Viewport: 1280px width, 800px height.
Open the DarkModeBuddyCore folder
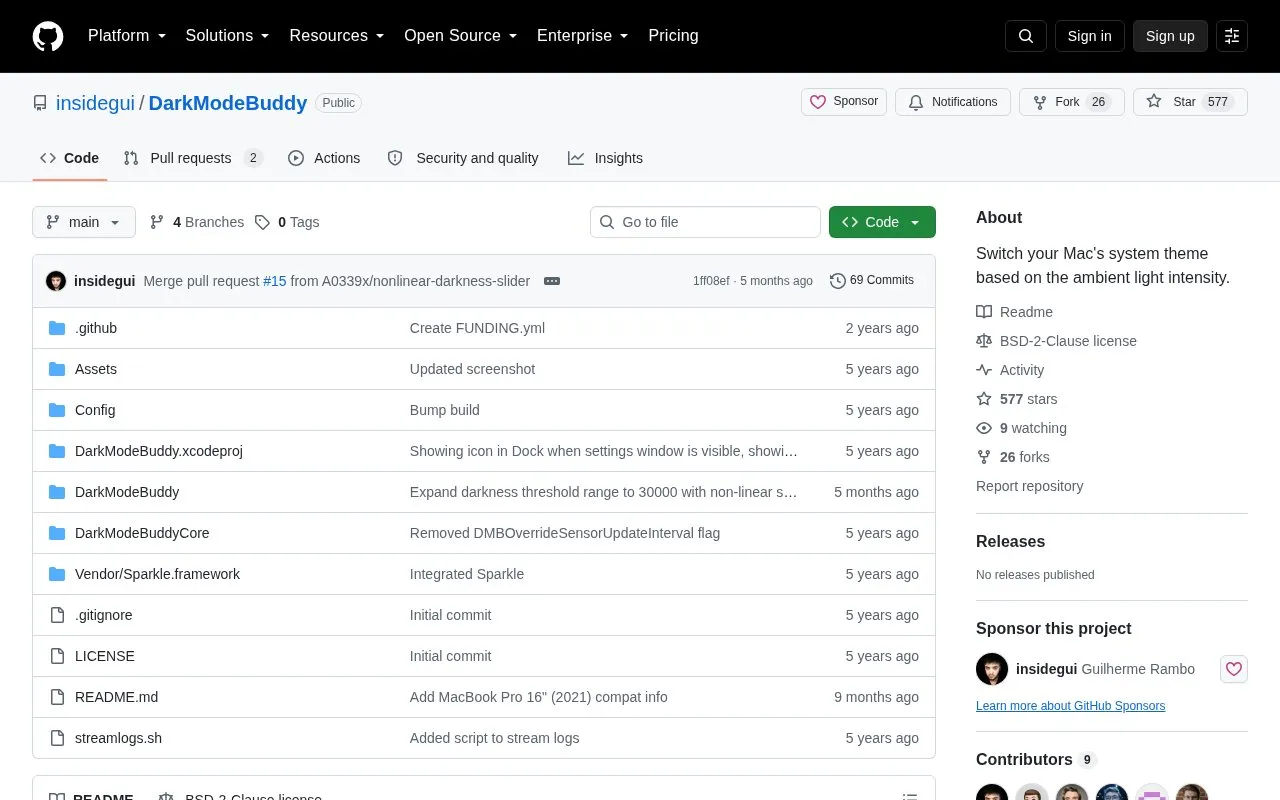[x=142, y=533]
